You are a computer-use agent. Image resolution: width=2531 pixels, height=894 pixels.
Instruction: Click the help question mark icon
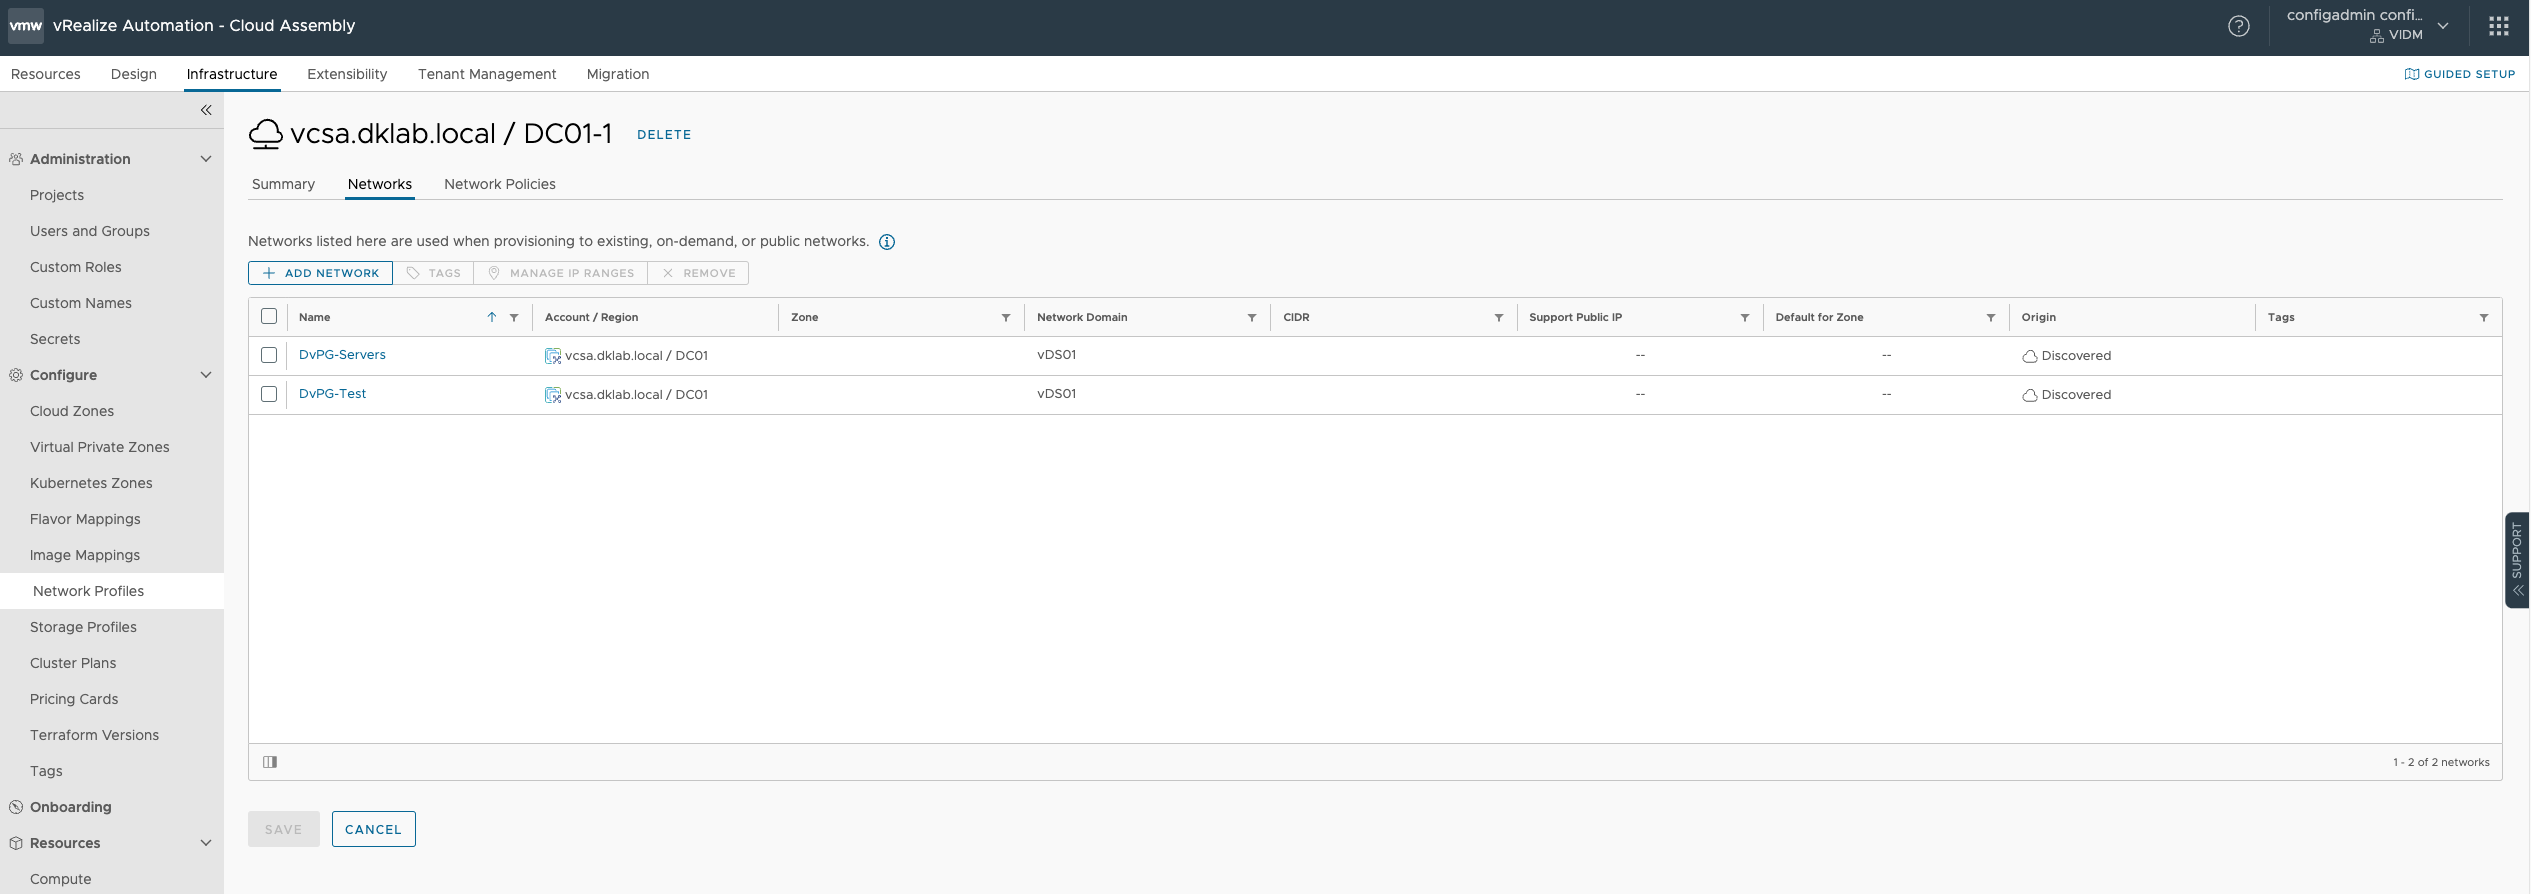2238,26
